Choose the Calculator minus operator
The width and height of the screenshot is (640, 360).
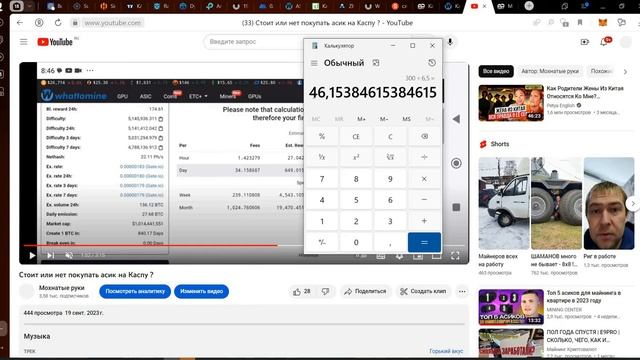coord(424,200)
